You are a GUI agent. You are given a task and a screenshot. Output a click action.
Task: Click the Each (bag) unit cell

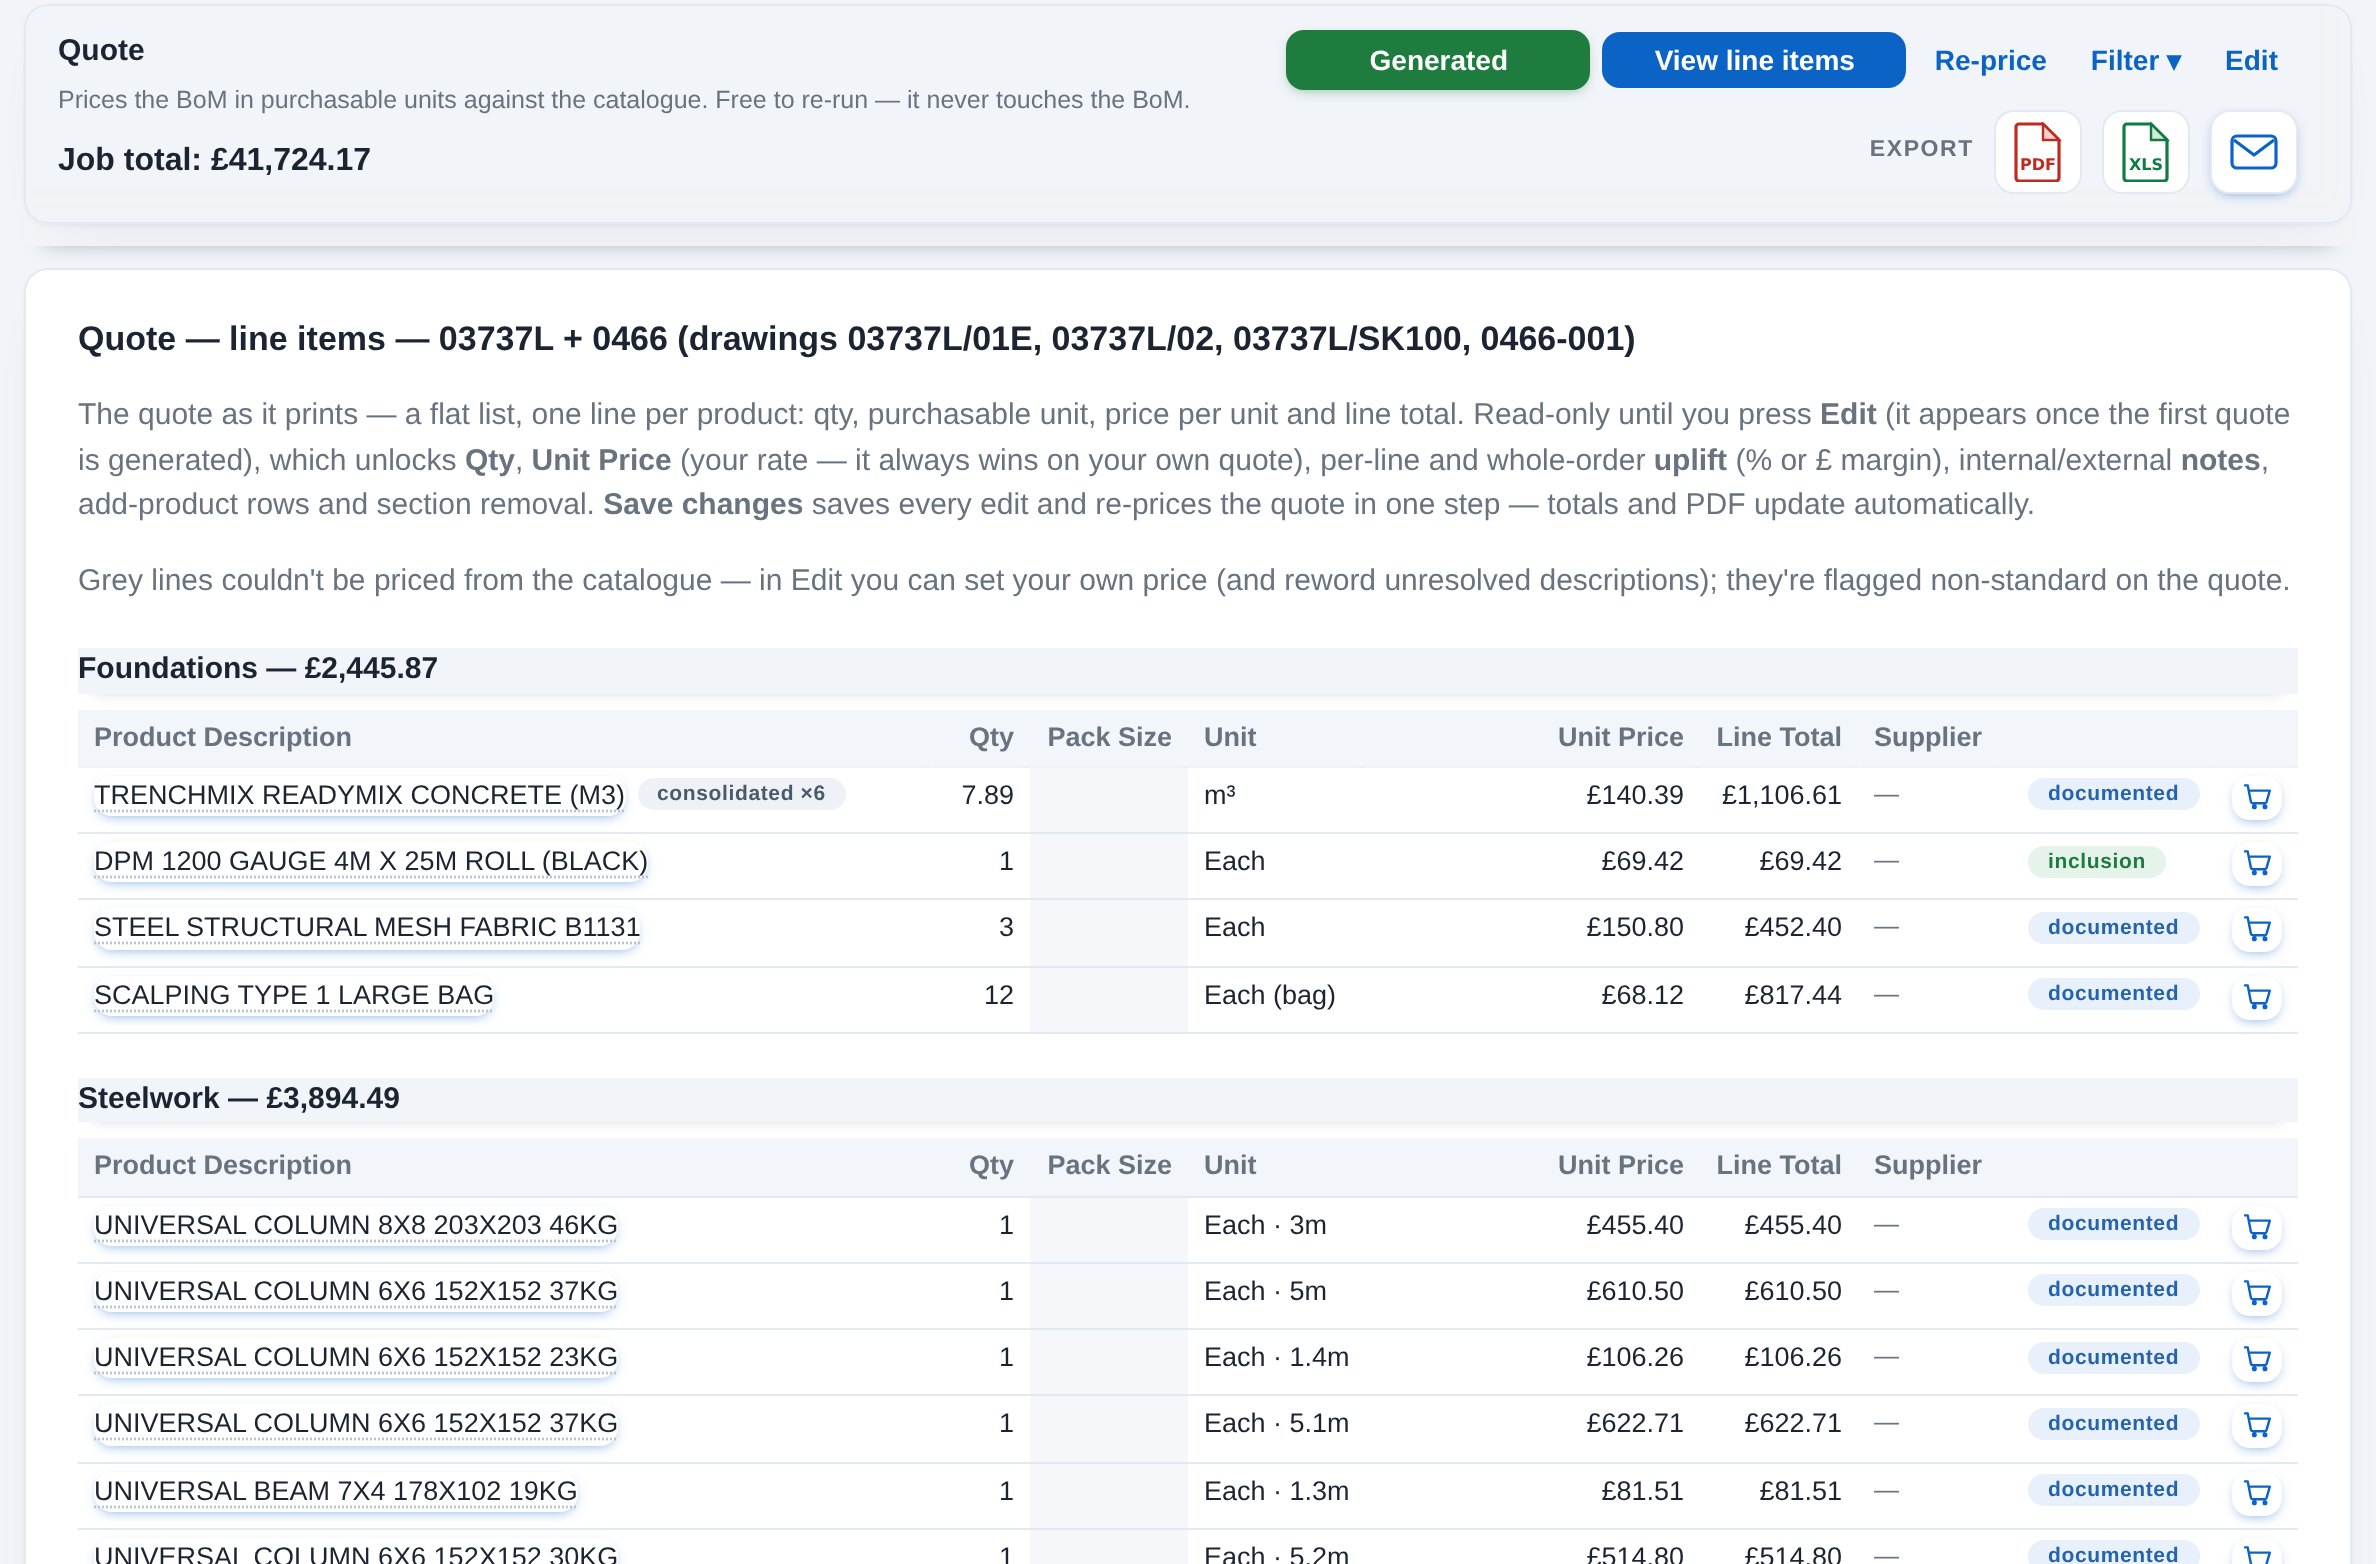click(1270, 995)
